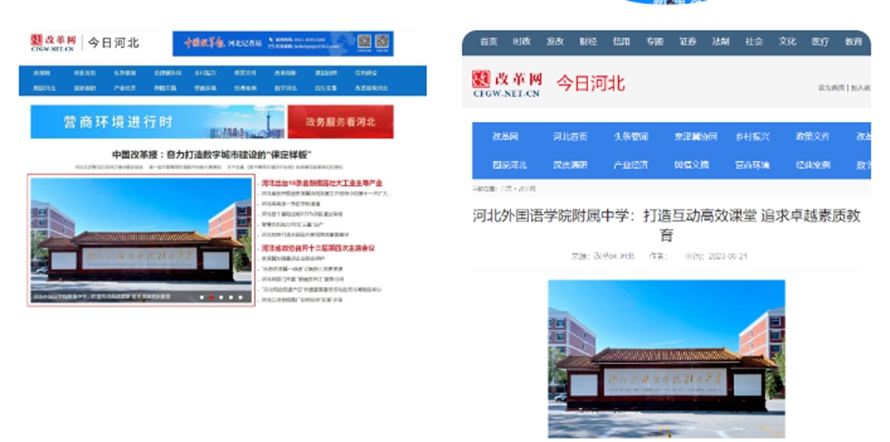This screenshot has width=890, height=442.
Task: Click the 改革网 logo in right page header
Action: click(506, 84)
